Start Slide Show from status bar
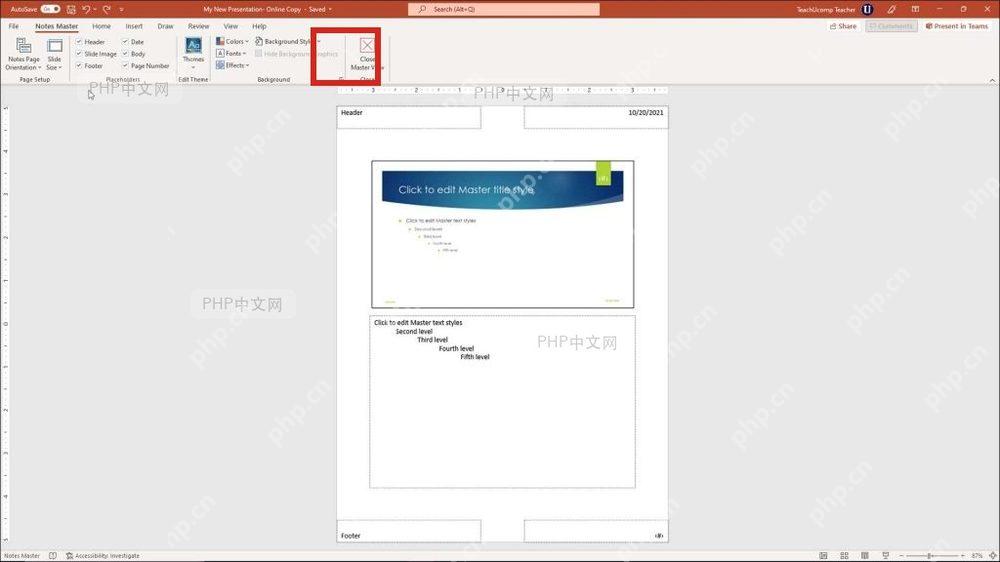1000x562 pixels. tap(885, 556)
